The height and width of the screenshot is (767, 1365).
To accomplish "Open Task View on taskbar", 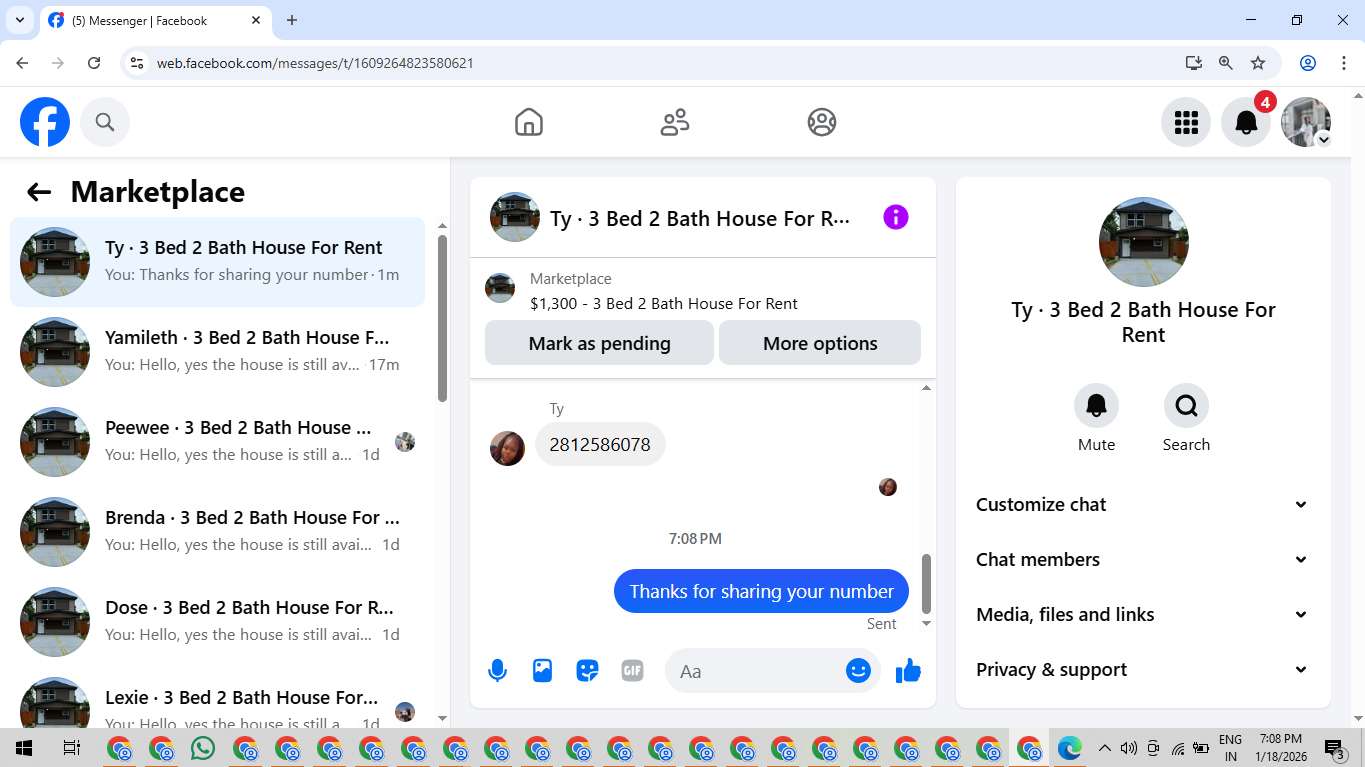I will tap(71, 748).
